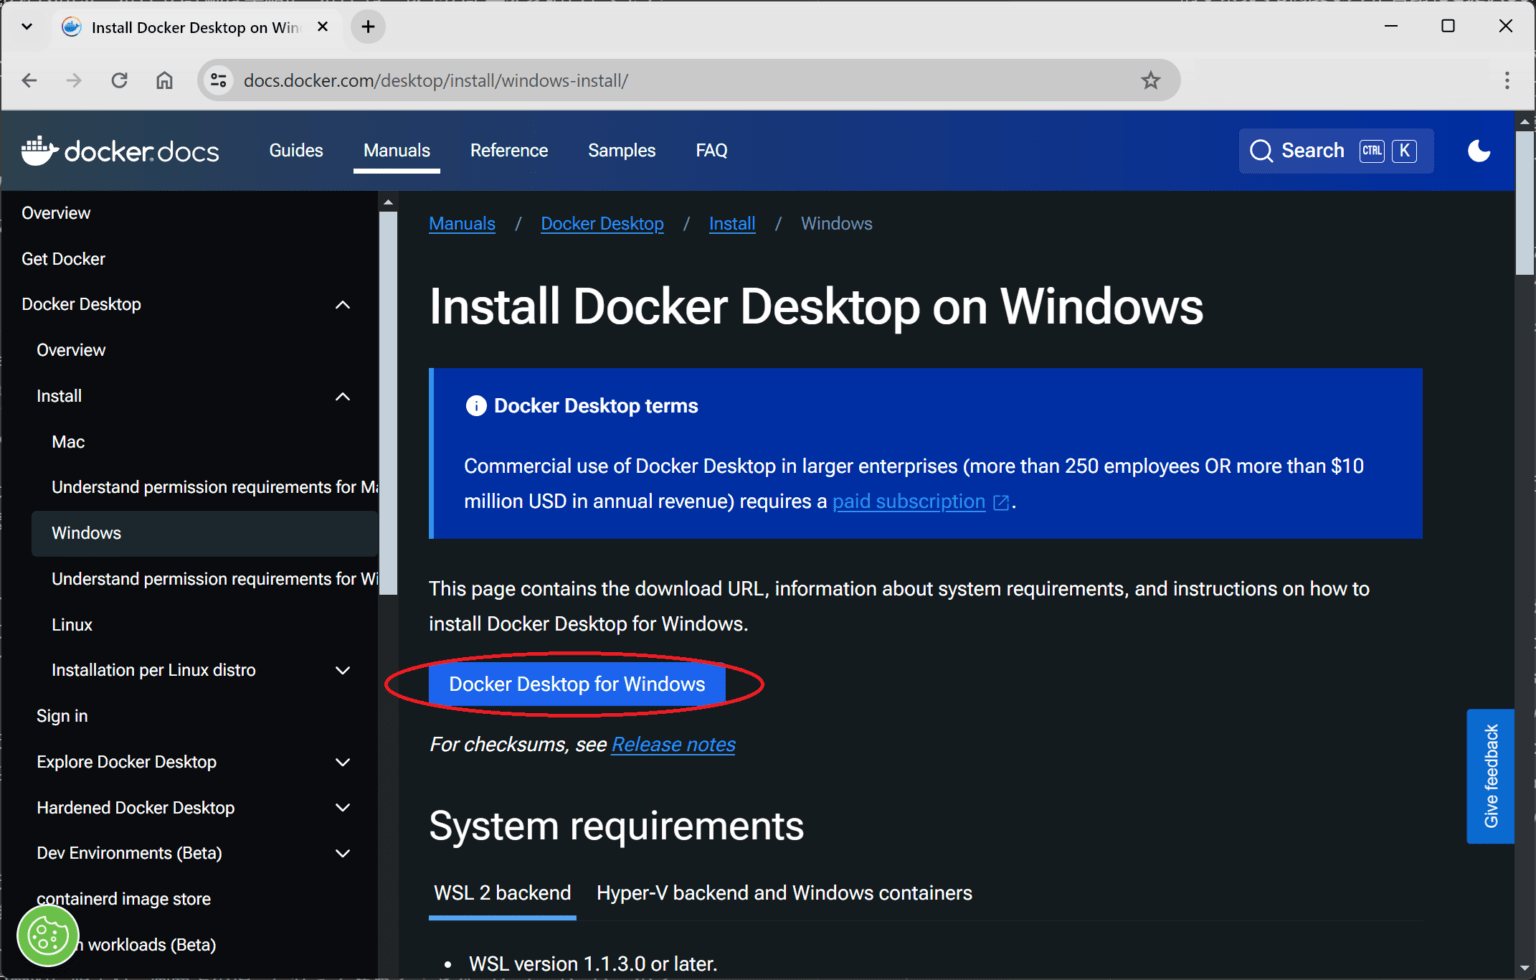The image size is (1536, 980).
Task: Click inside the address bar
Action: pos(600,80)
